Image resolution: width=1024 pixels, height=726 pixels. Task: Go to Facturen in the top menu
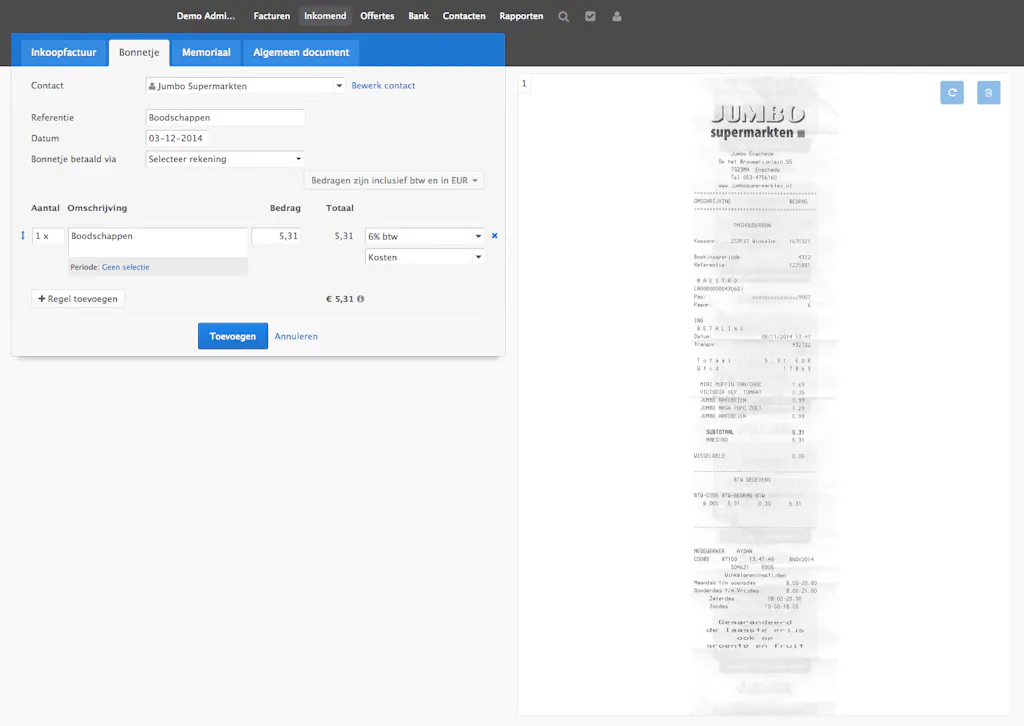point(272,16)
